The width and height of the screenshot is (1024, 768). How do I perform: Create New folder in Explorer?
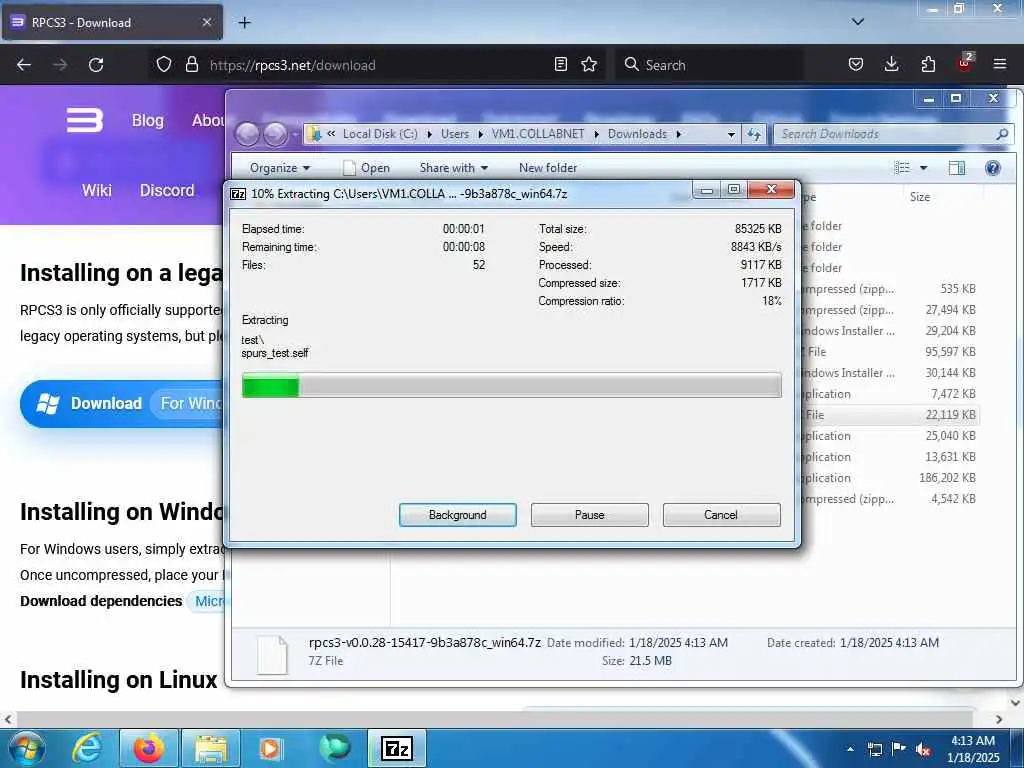click(548, 168)
